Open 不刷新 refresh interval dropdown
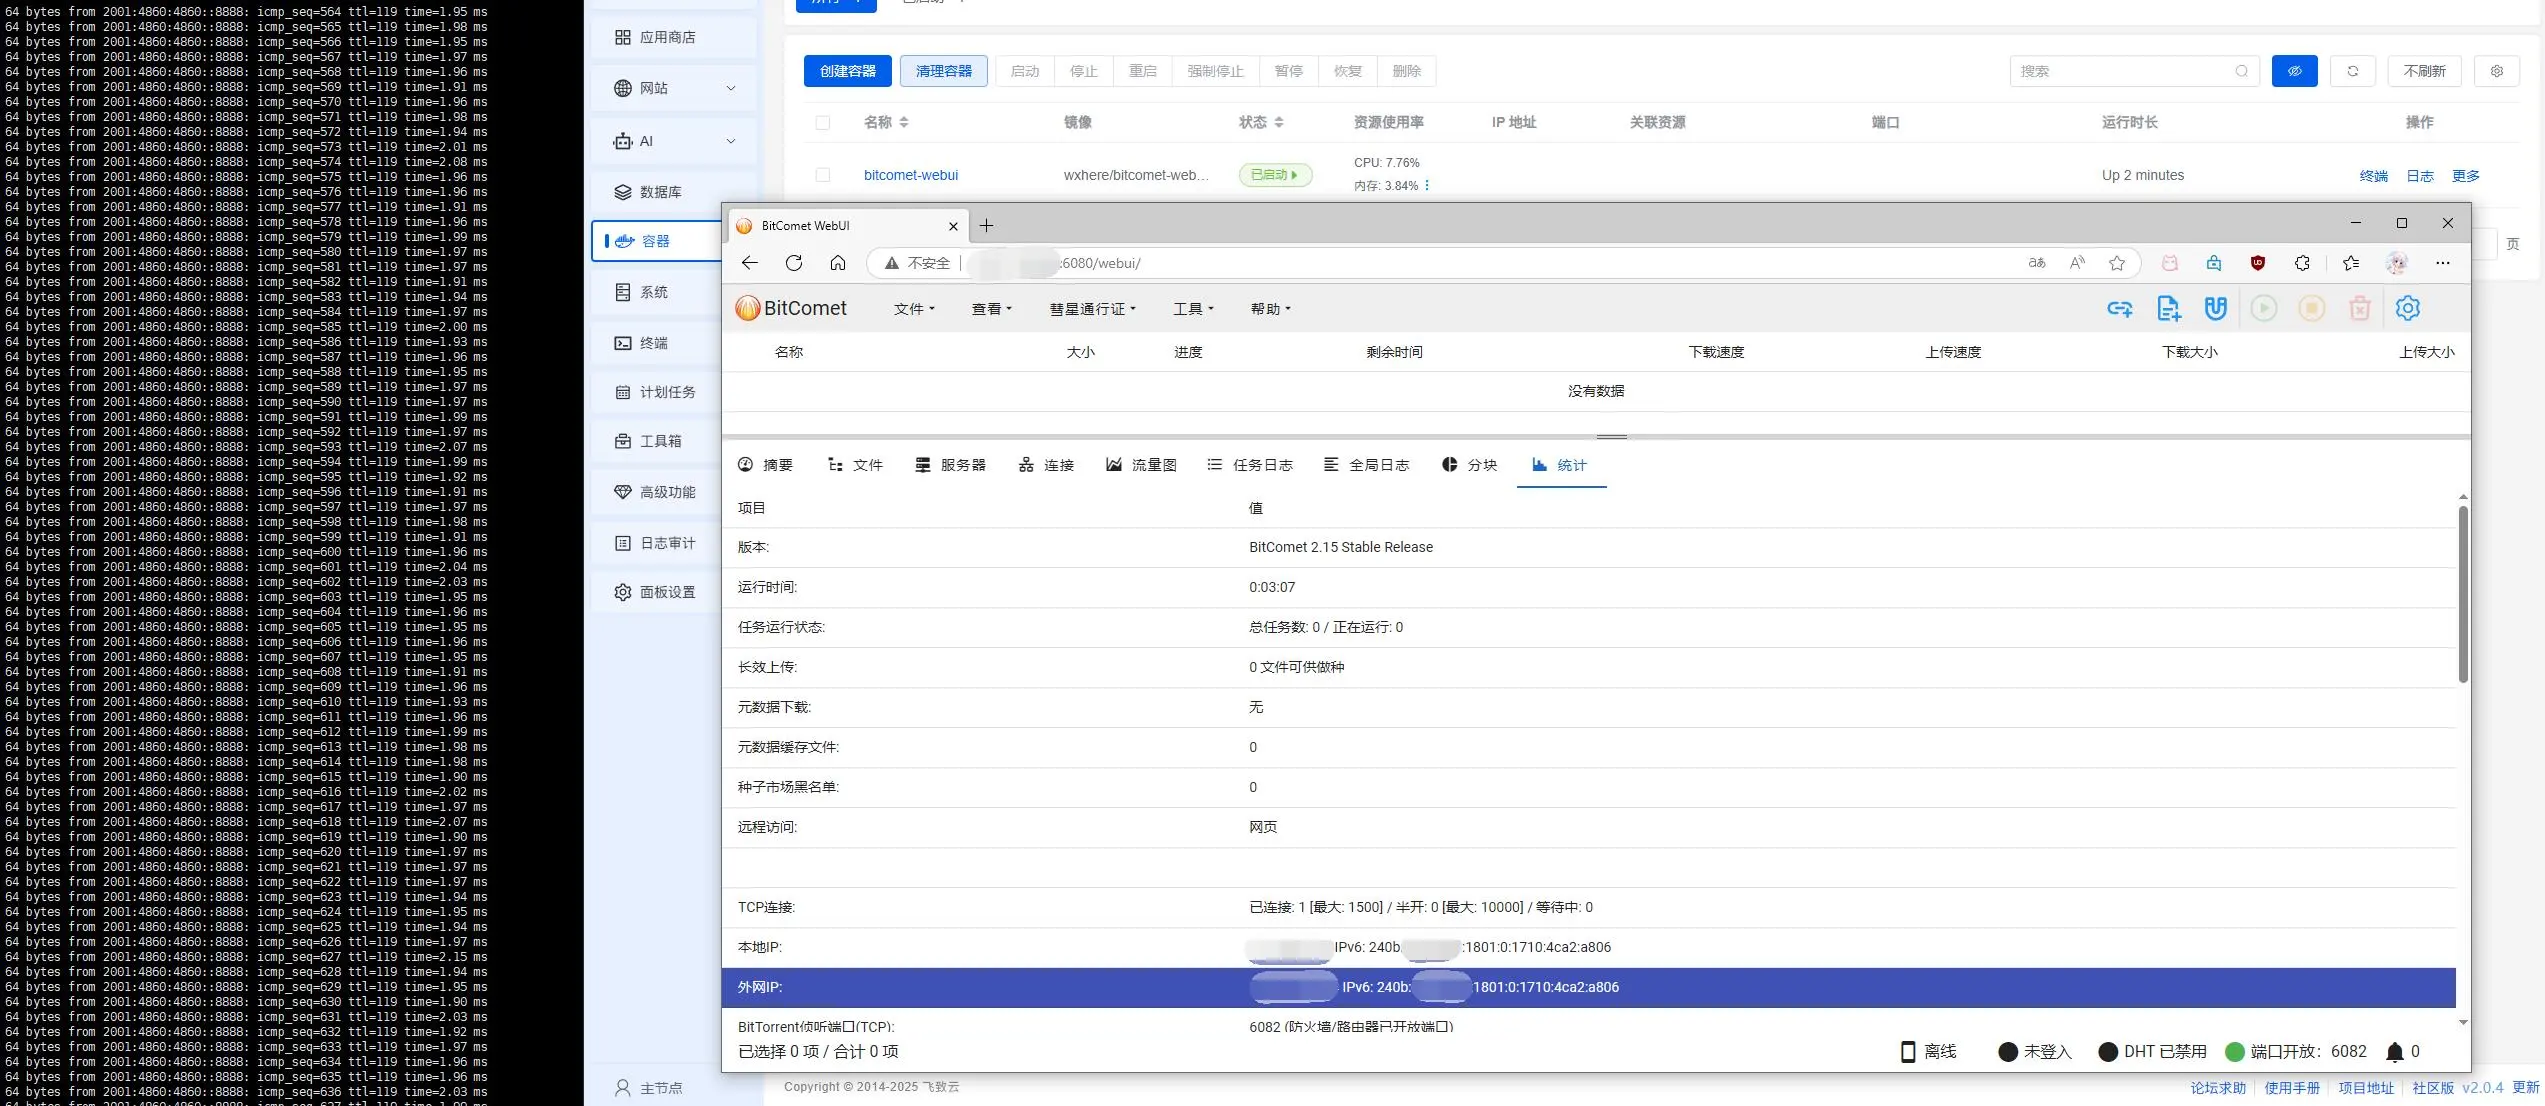Screen dimensions: 2545x1106 (x=2425, y=71)
